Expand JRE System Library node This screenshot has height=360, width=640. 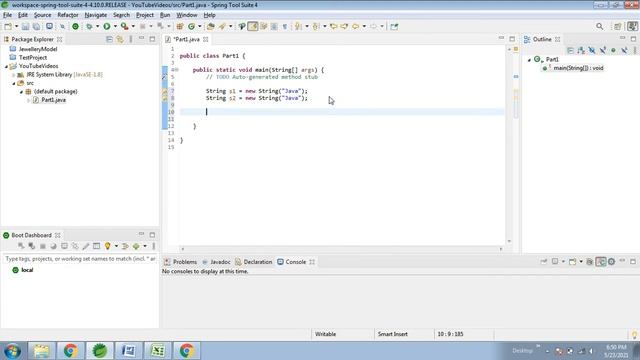(13, 75)
